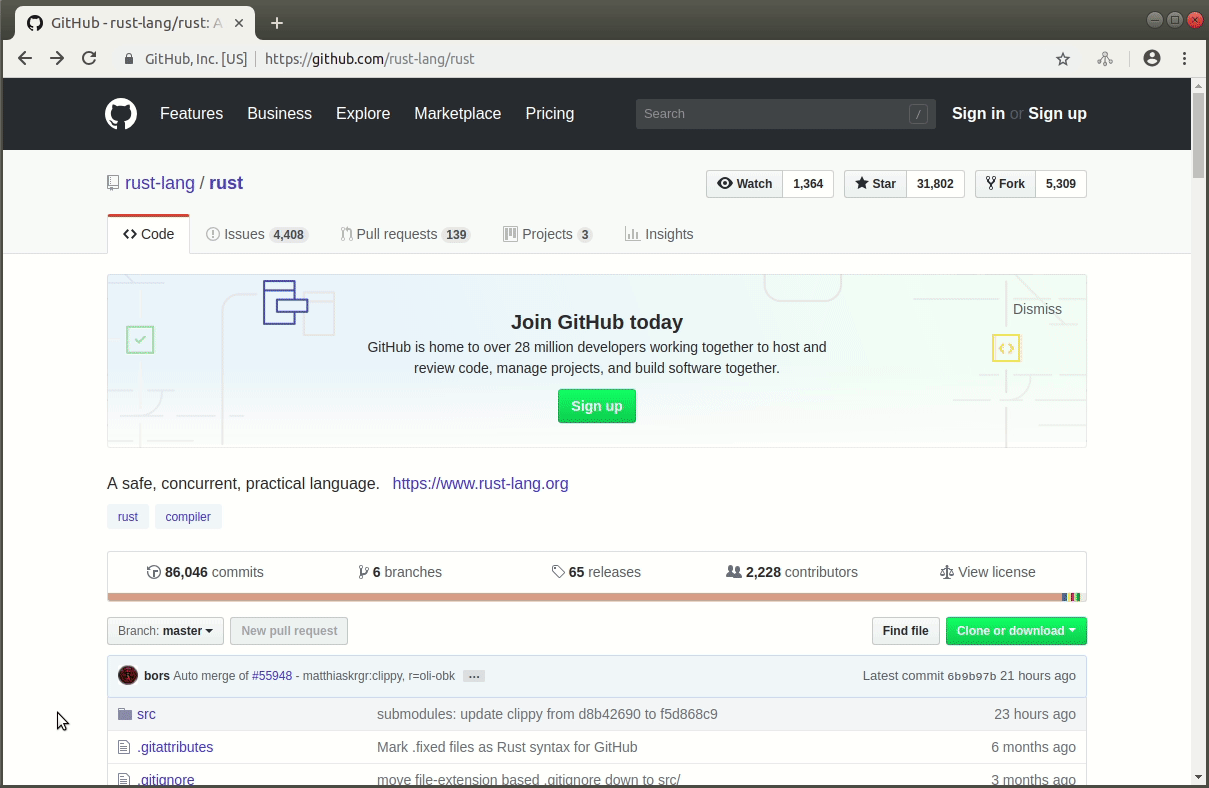Click the slash shortcut key icon in search
Image resolution: width=1209 pixels, height=788 pixels.
[x=918, y=114]
